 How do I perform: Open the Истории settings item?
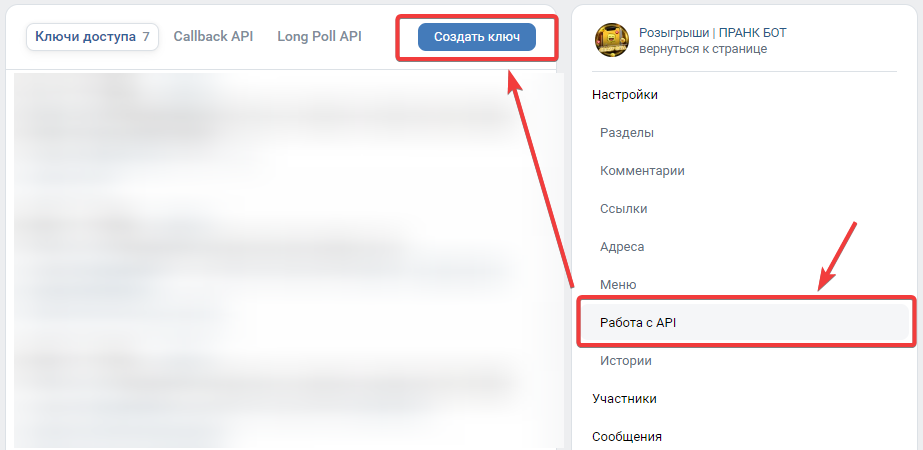pos(626,361)
